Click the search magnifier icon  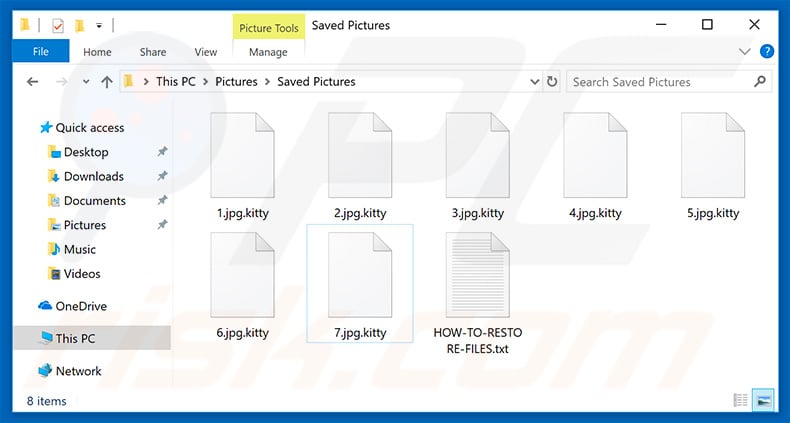pyautogui.click(x=760, y=82)
